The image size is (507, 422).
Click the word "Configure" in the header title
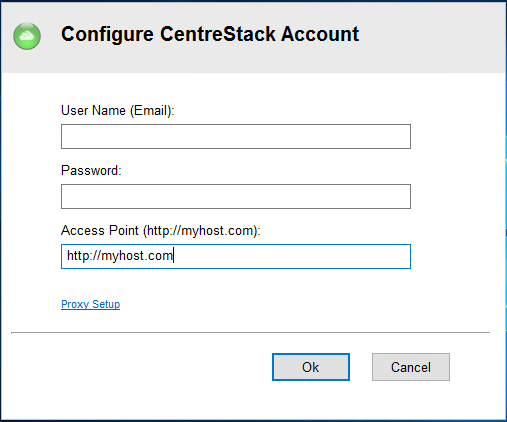(107, 35)
